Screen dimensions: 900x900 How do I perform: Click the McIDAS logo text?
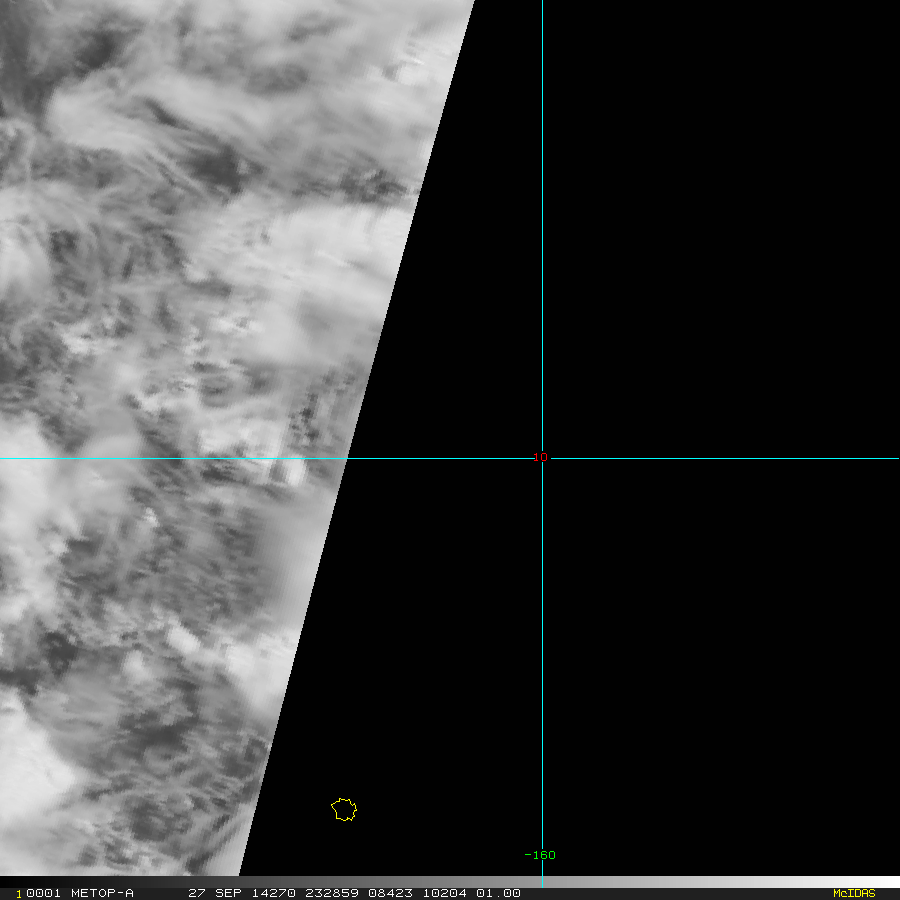click(x=854, y=893)
